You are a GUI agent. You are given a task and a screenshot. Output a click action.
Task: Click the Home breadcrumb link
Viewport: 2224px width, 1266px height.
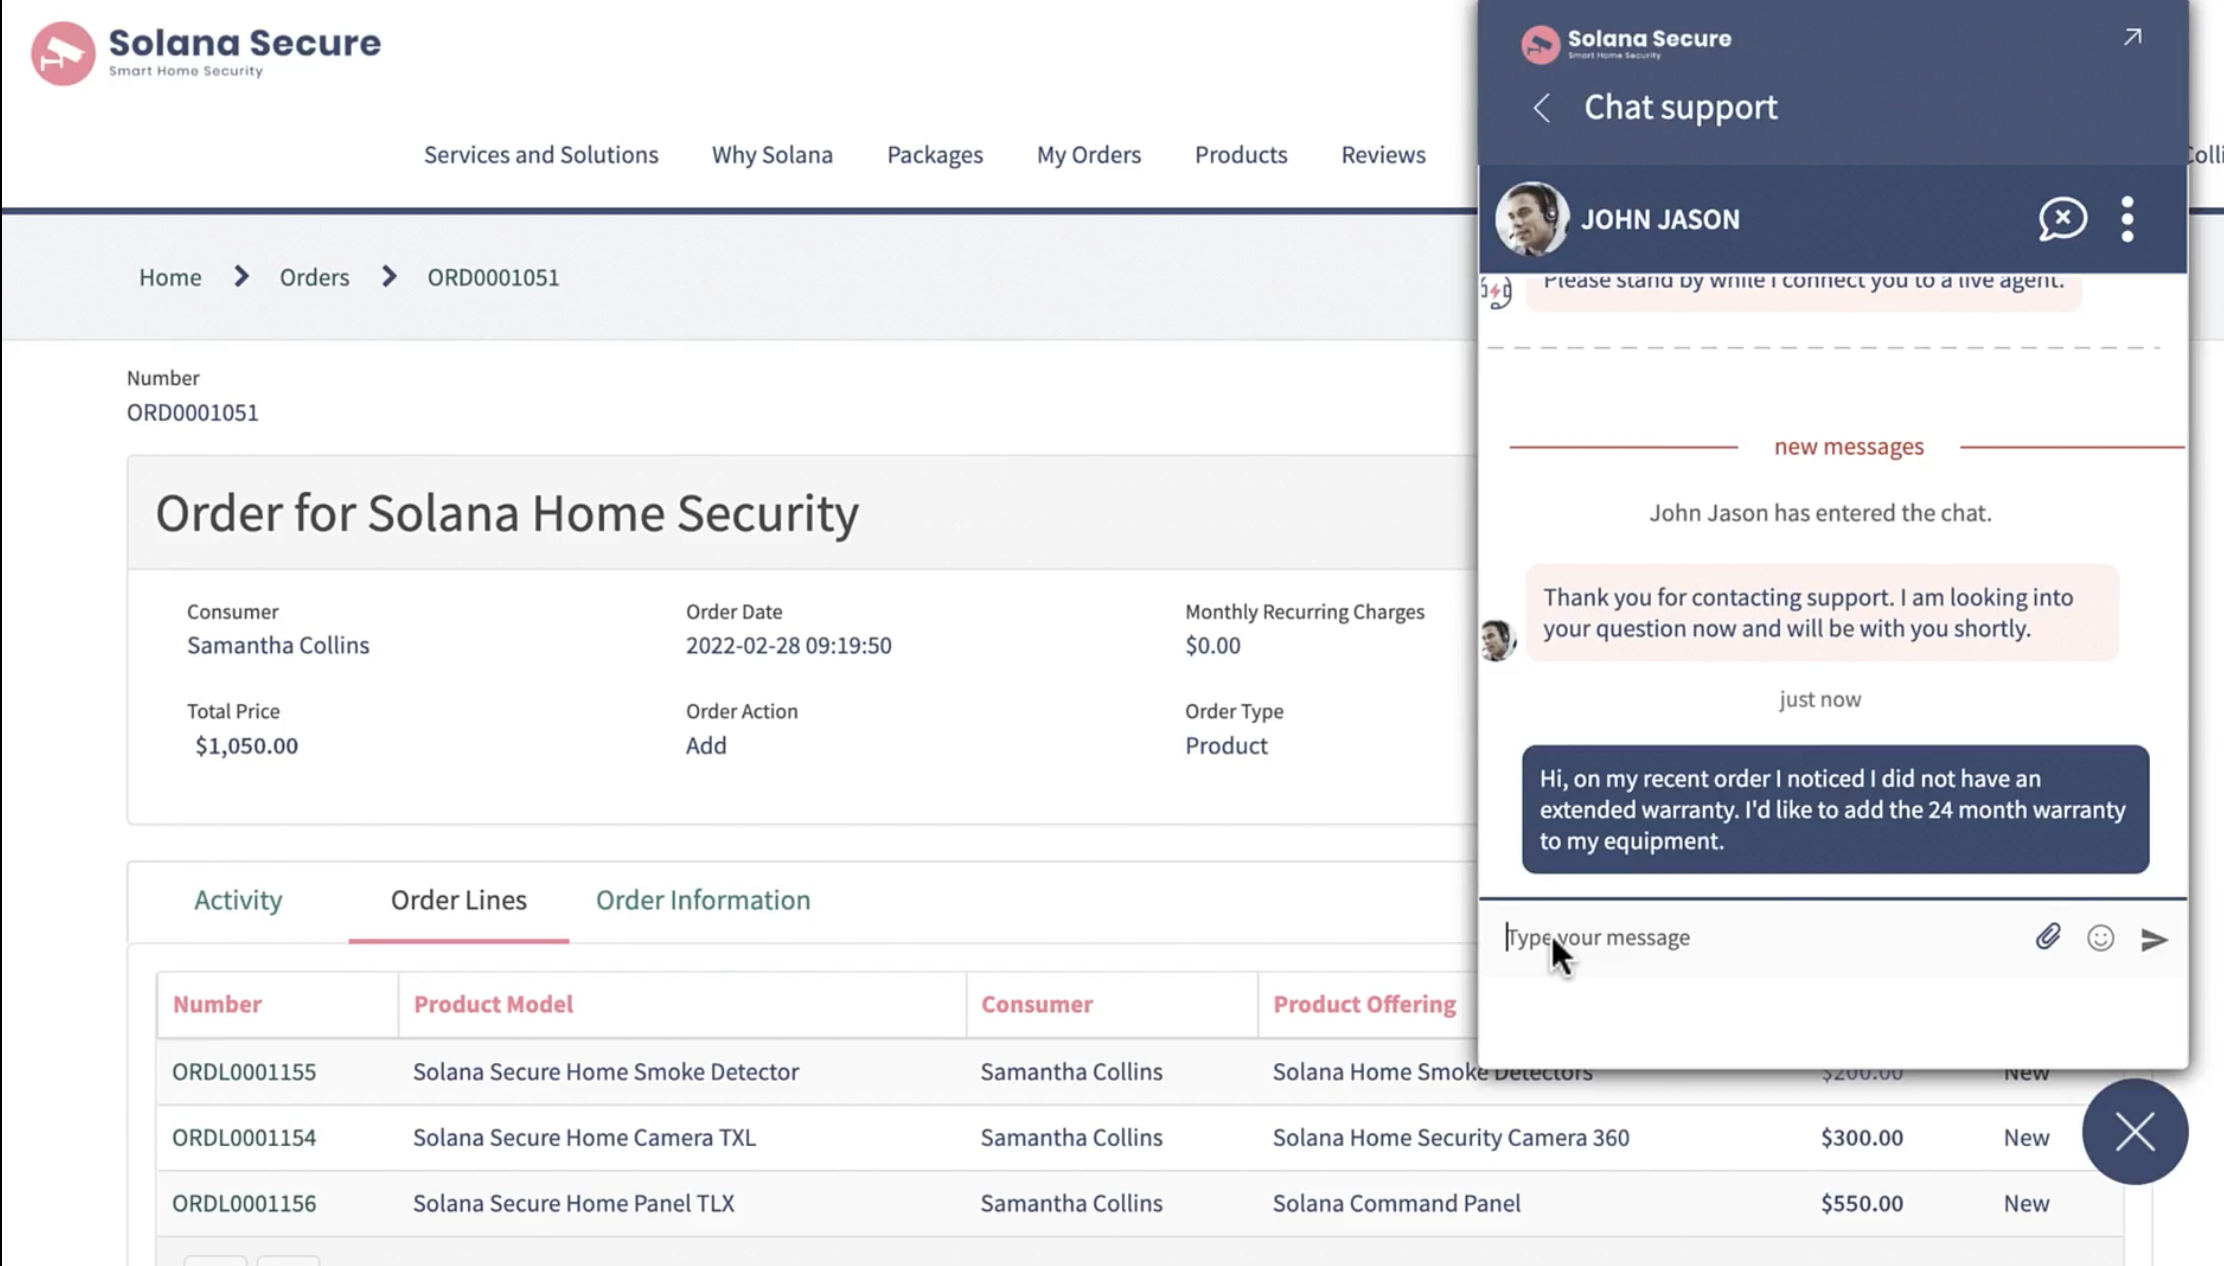click(170, 277)
